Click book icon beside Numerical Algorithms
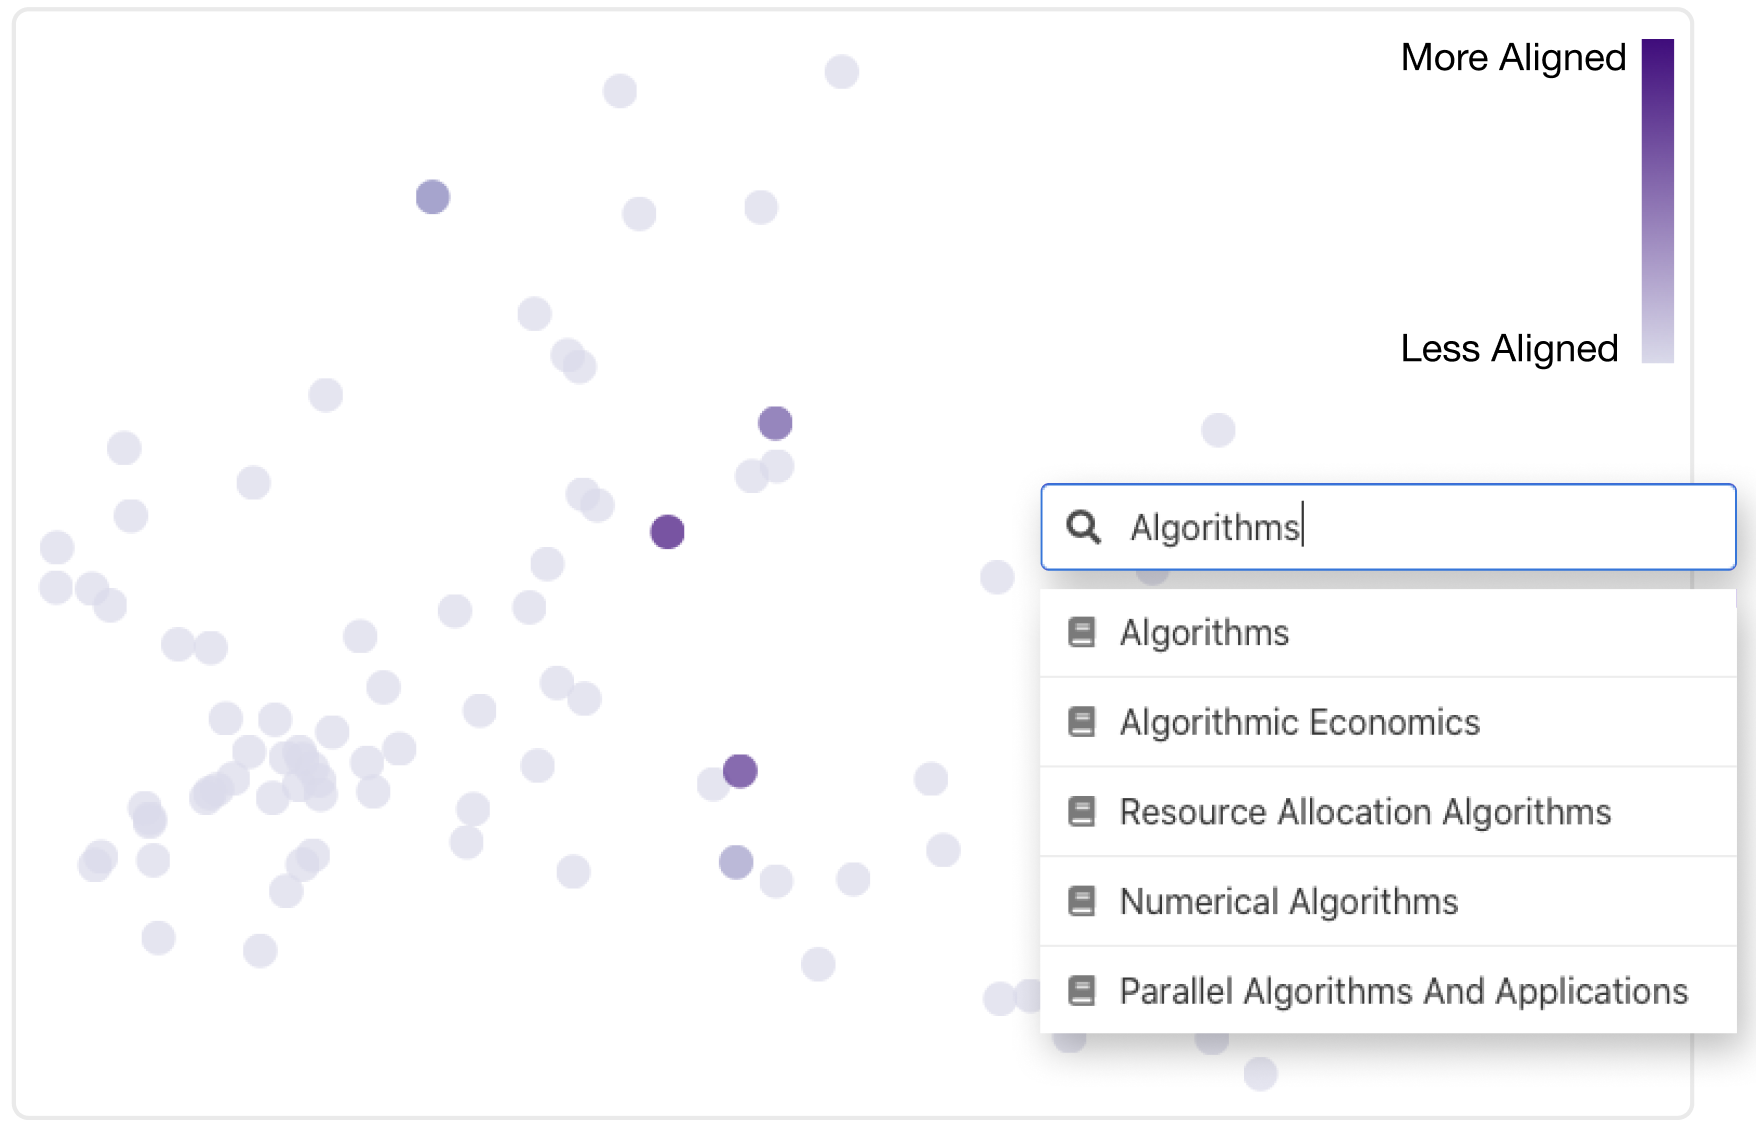The width and height of the screenshot is (1756, 1128). point(1081,901)
